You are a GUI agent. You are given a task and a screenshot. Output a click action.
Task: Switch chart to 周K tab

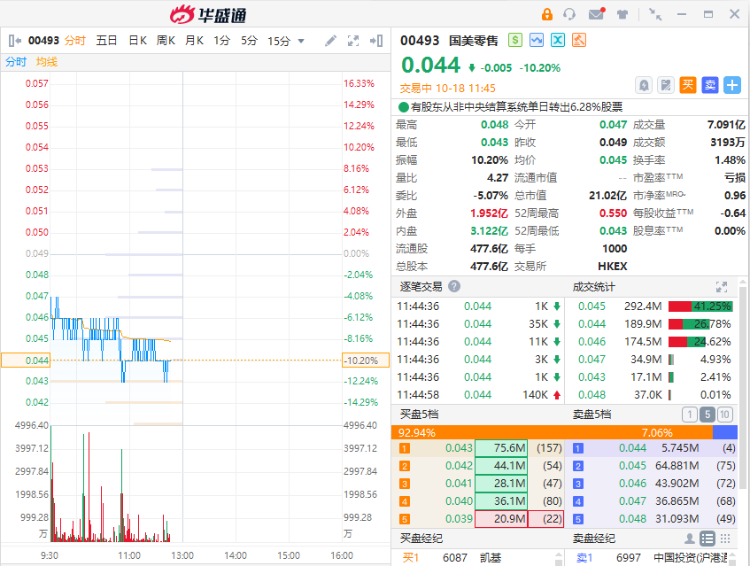coord(165,41)
